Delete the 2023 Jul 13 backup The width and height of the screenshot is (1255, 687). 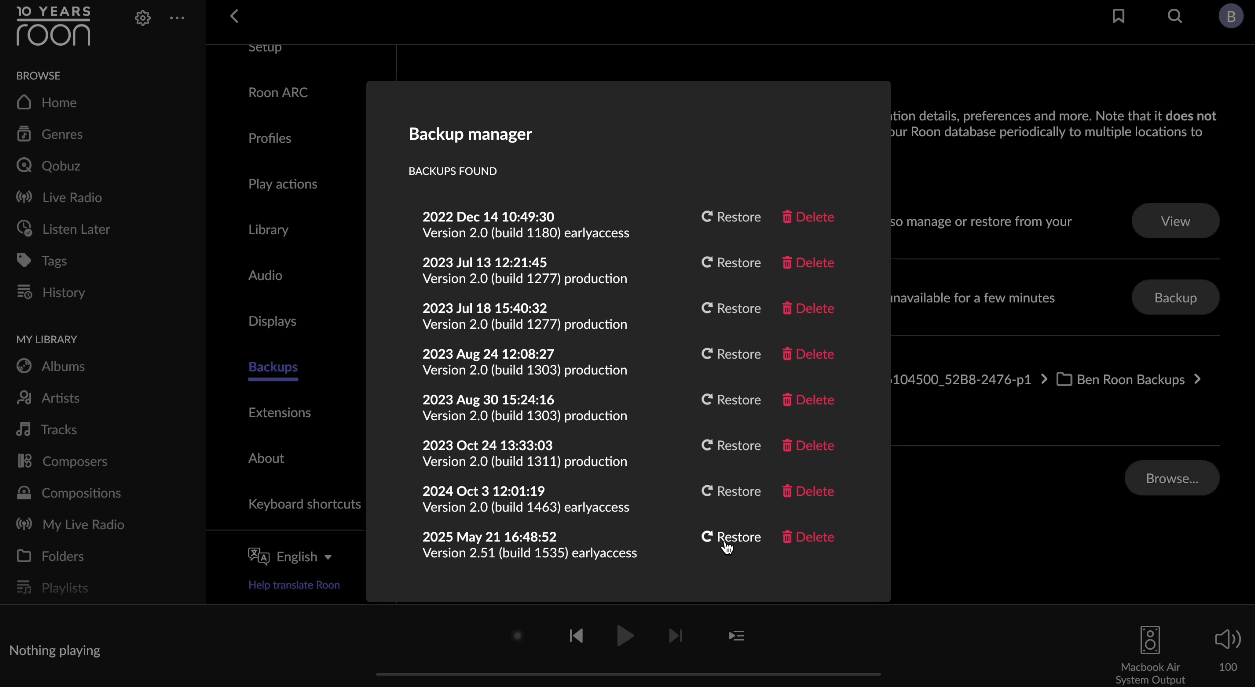807,263
